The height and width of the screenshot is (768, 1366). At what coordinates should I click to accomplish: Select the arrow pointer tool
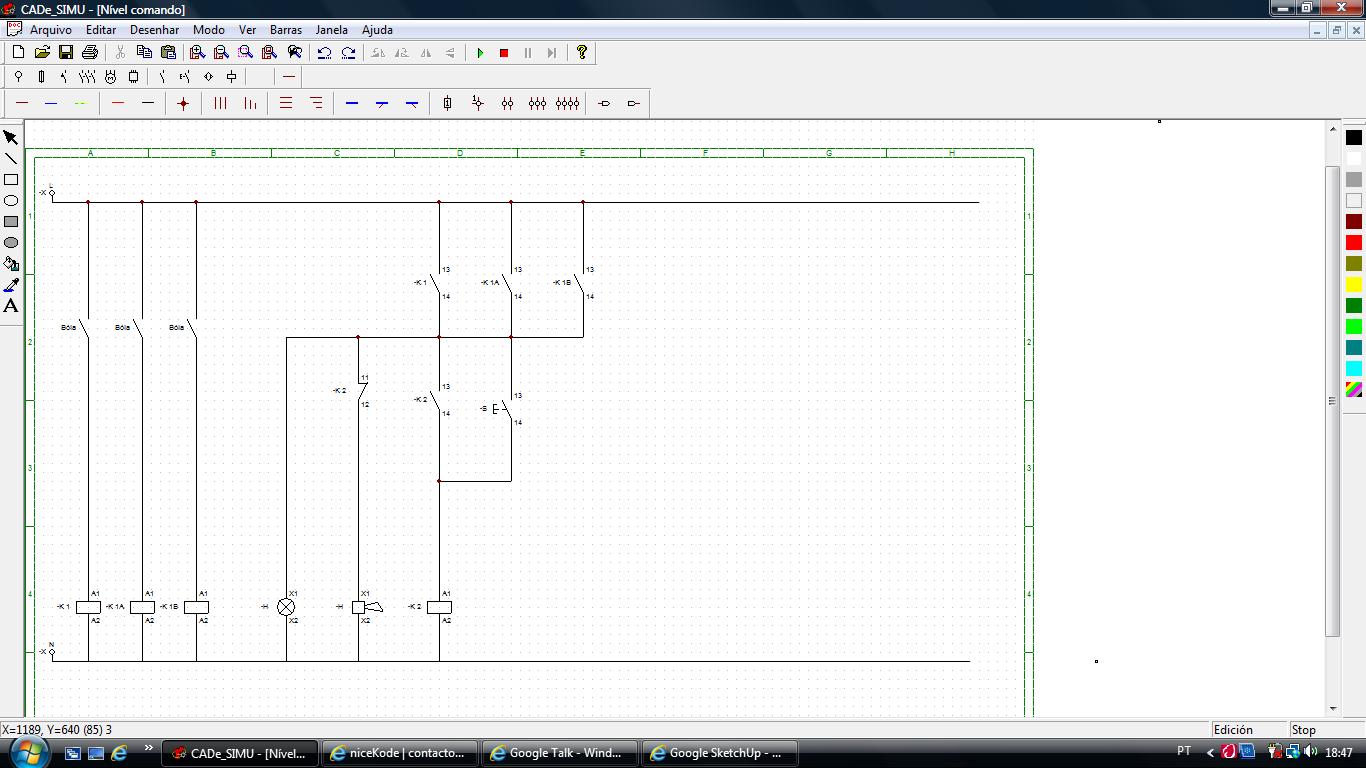click(11, 138)
